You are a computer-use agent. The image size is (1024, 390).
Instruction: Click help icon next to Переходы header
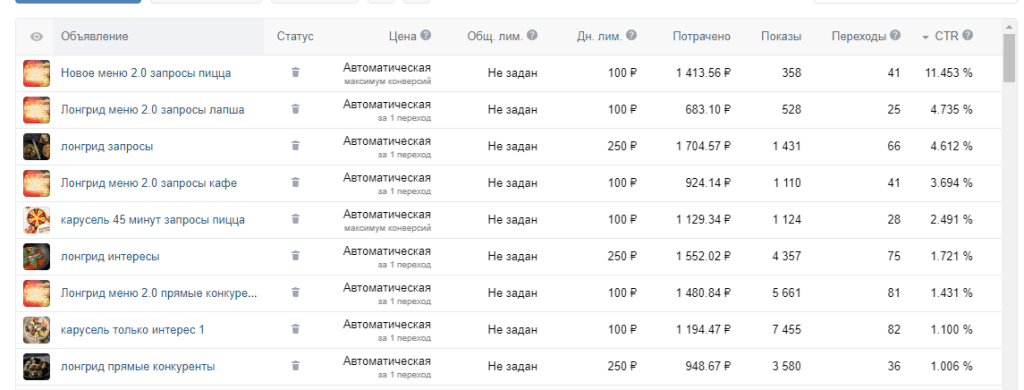click(x=895, y=35)
